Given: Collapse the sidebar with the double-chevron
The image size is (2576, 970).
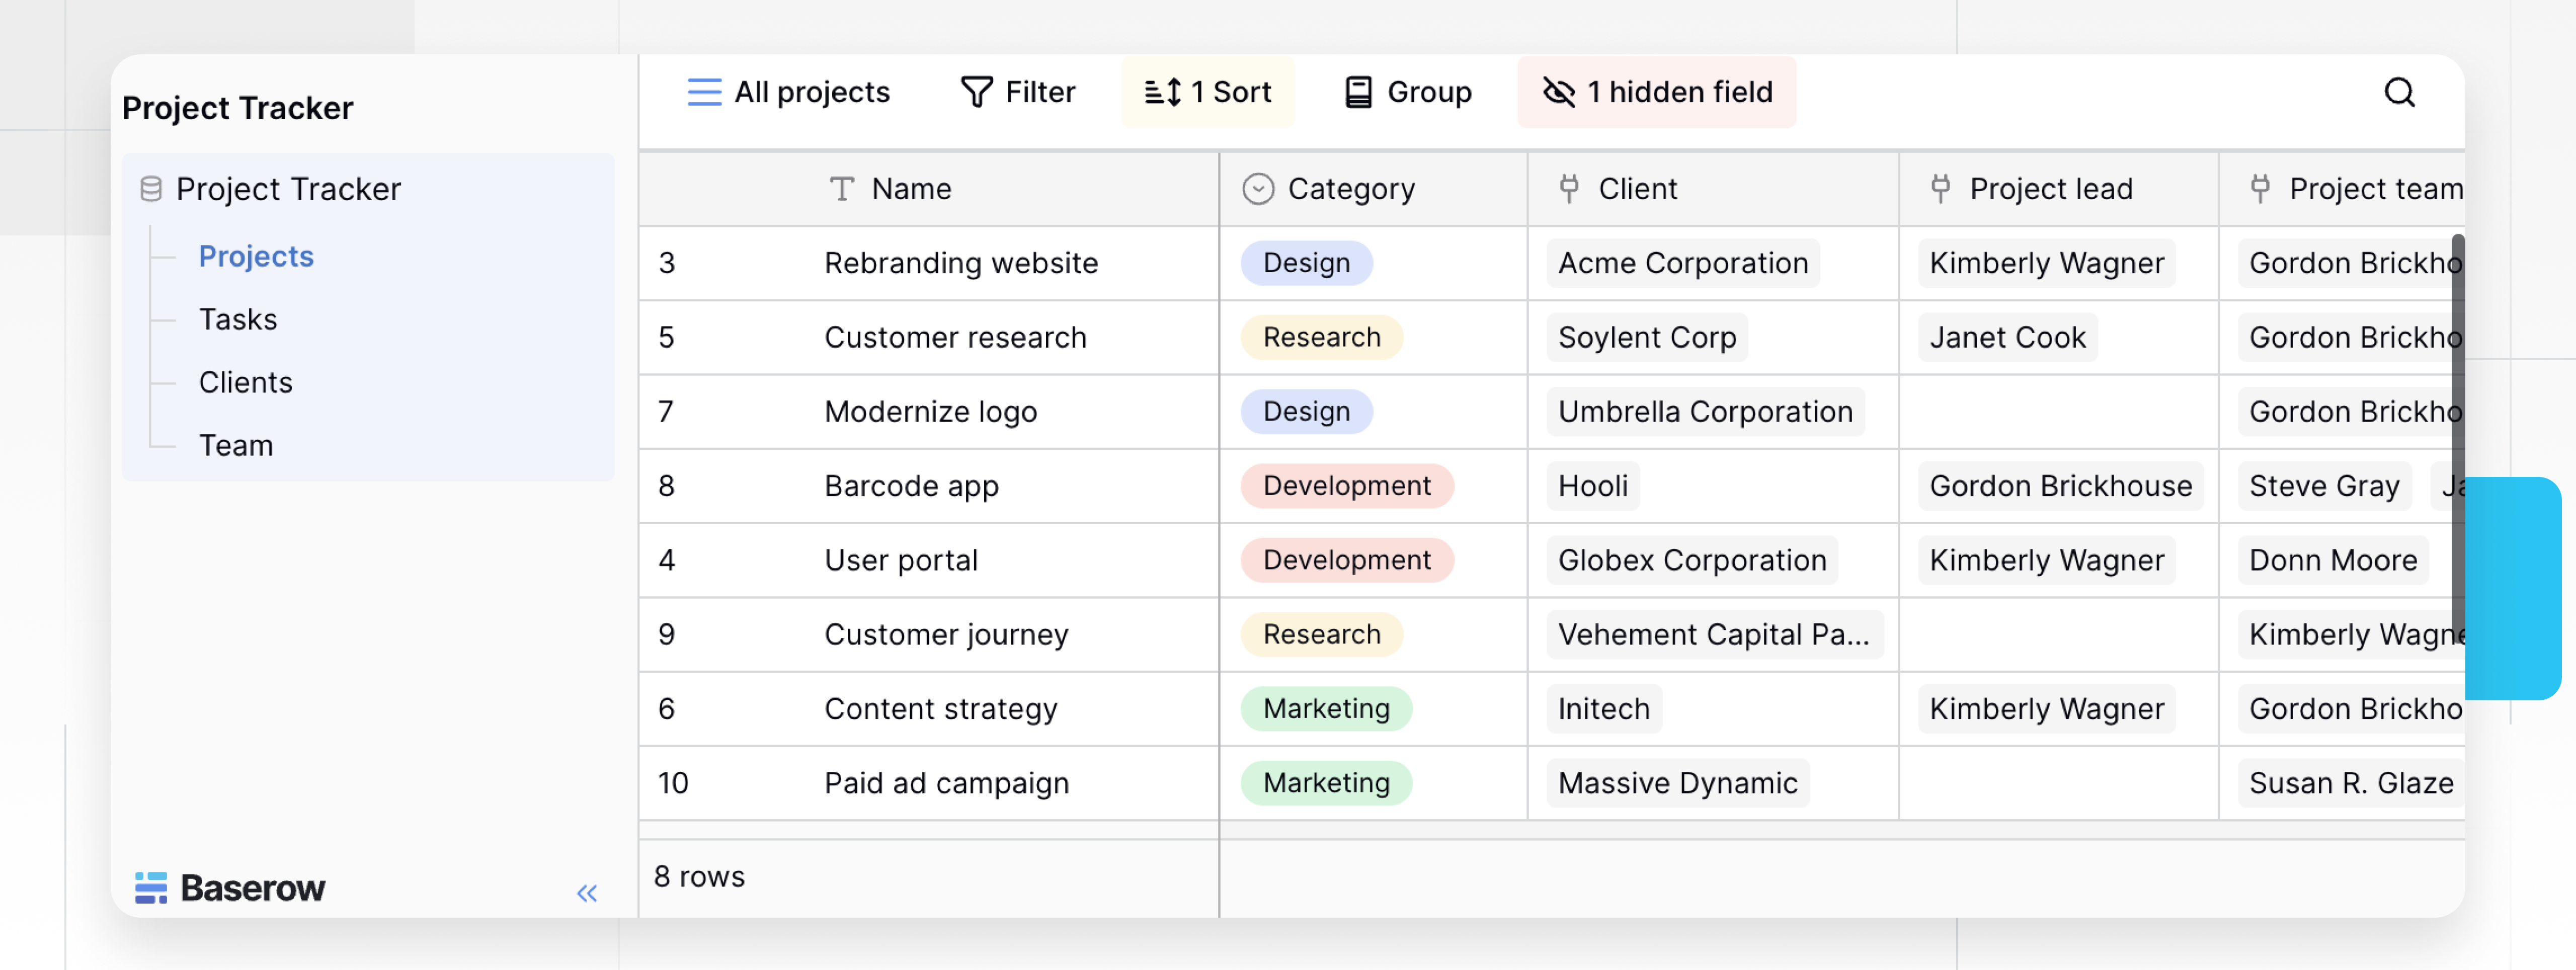Looking at the screenshot, I should coord(587,893).
